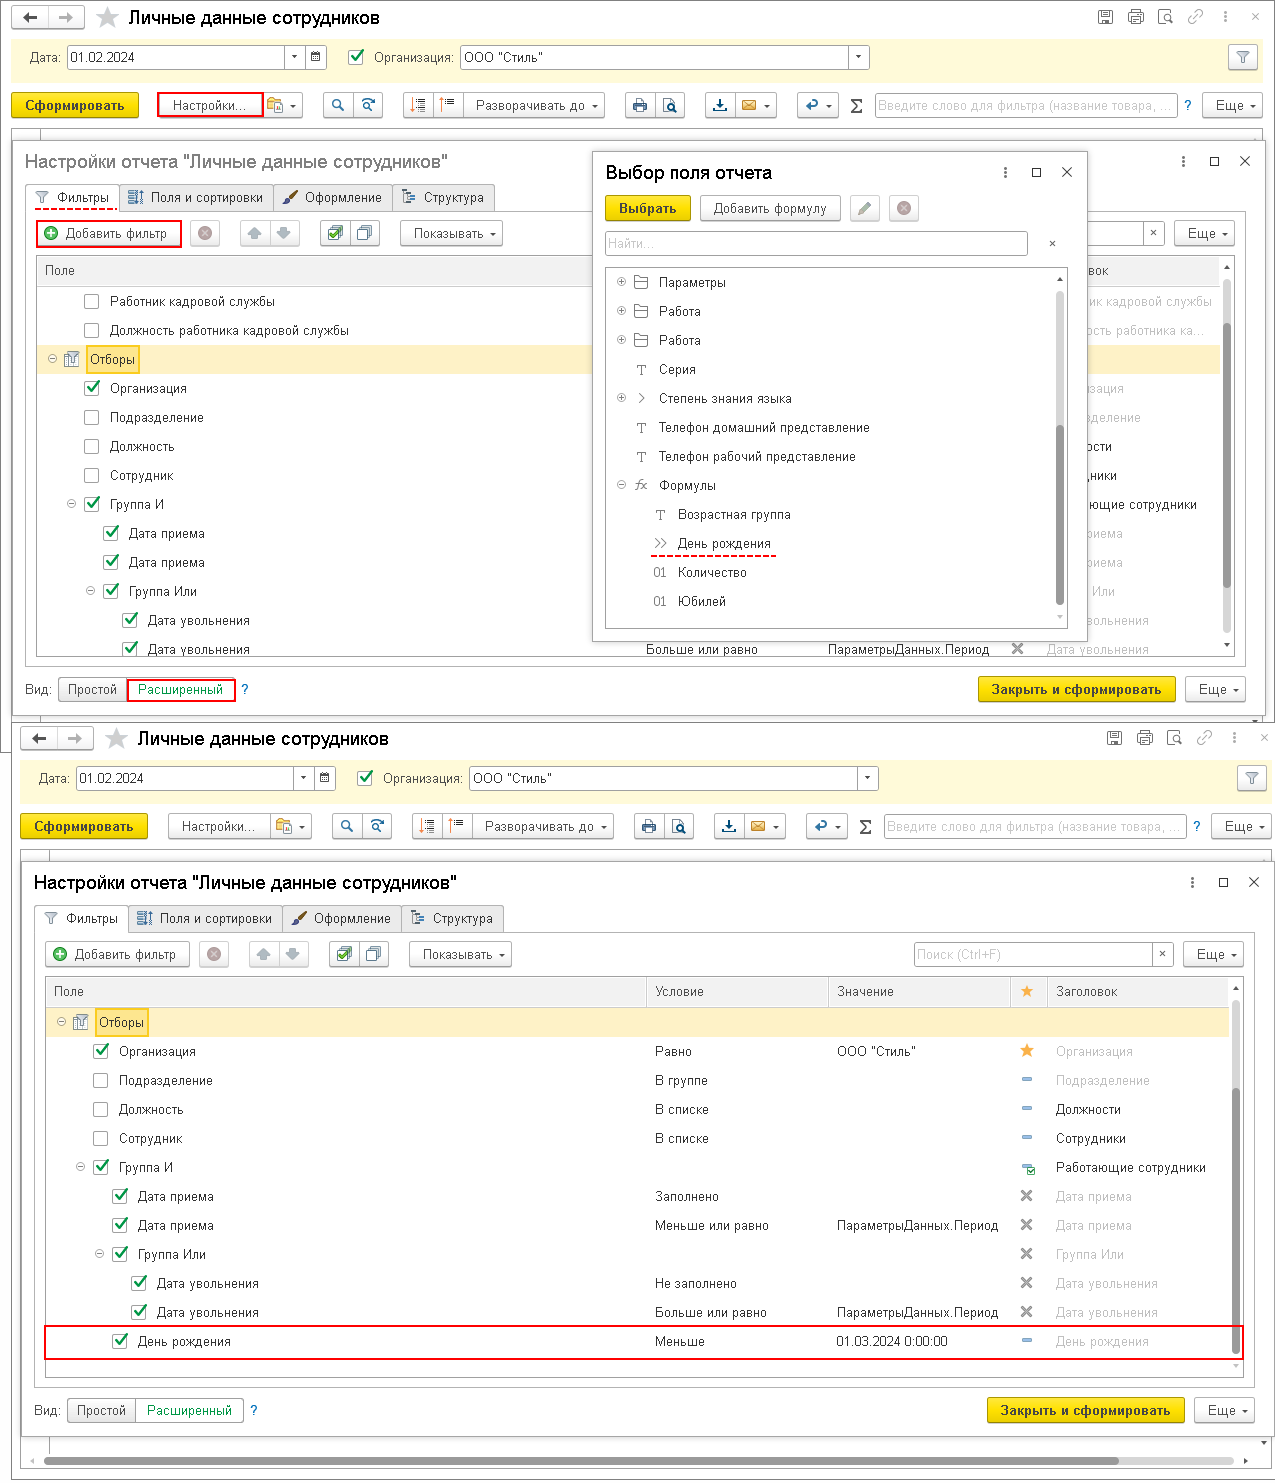
Task: Collapse Формулы node in field dialog
Action: [621, 485]
